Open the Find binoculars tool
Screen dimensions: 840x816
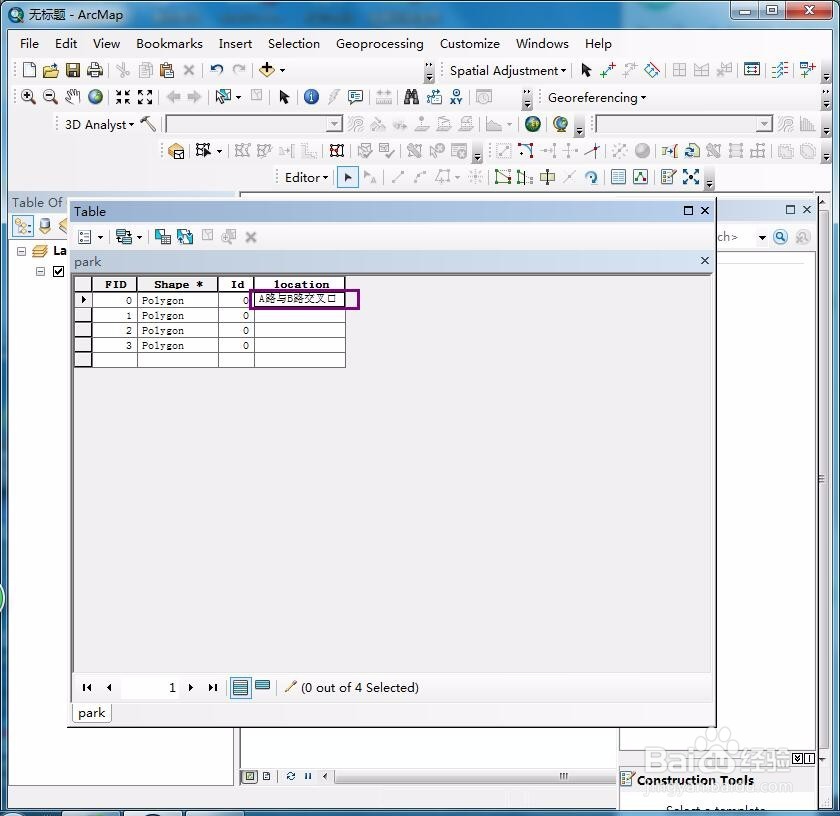pyautogui.click(x=411, y=97)
